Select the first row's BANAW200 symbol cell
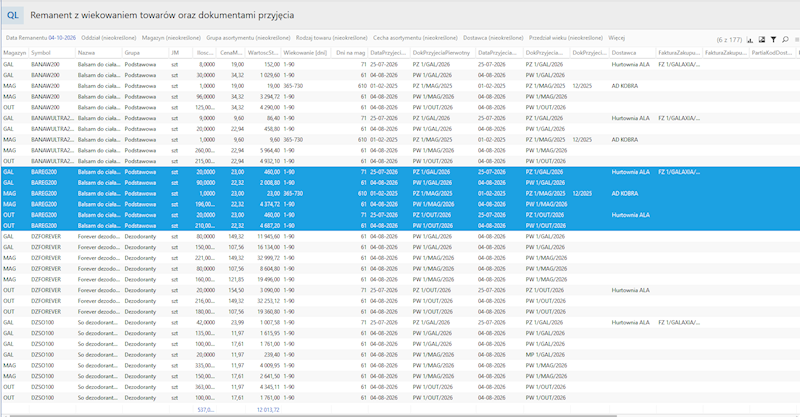Viewport: 800px width, 417px height. (52, 65)
